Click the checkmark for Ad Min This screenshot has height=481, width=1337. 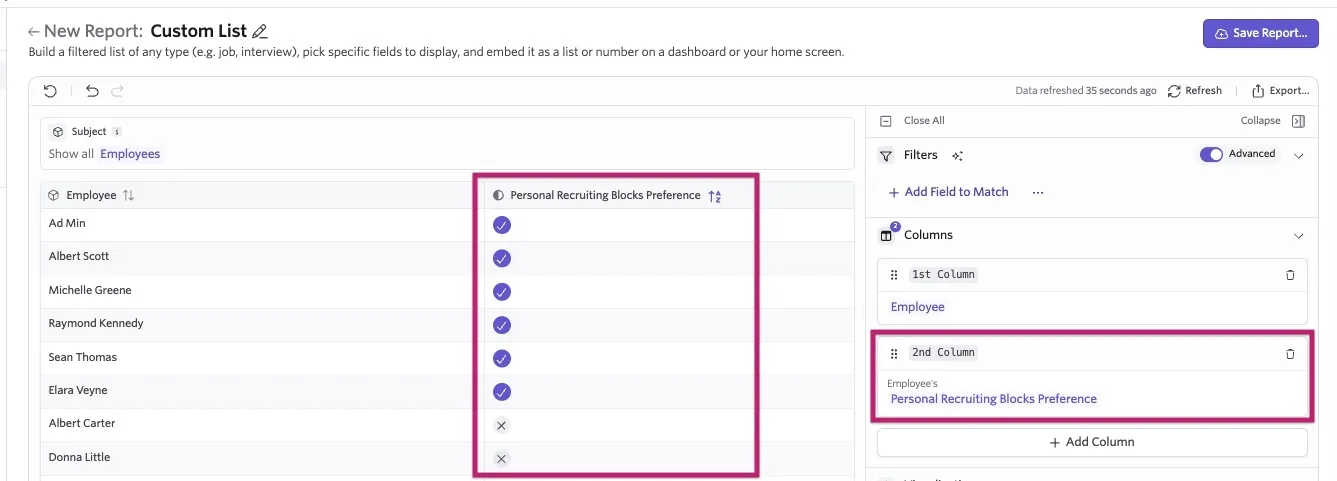[x=502, y=225]
